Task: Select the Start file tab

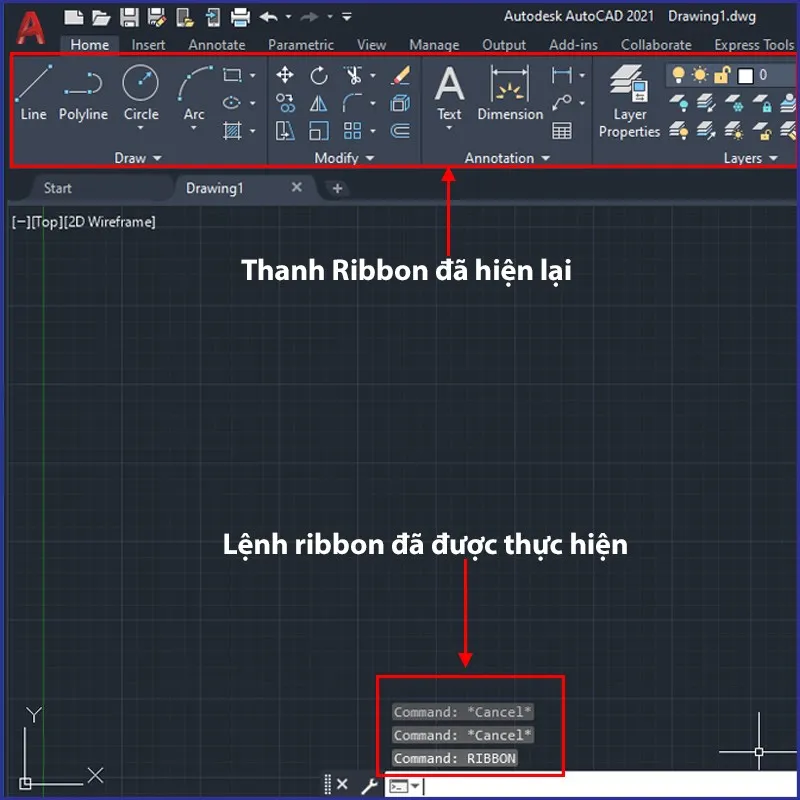Action: pos(57,188)
